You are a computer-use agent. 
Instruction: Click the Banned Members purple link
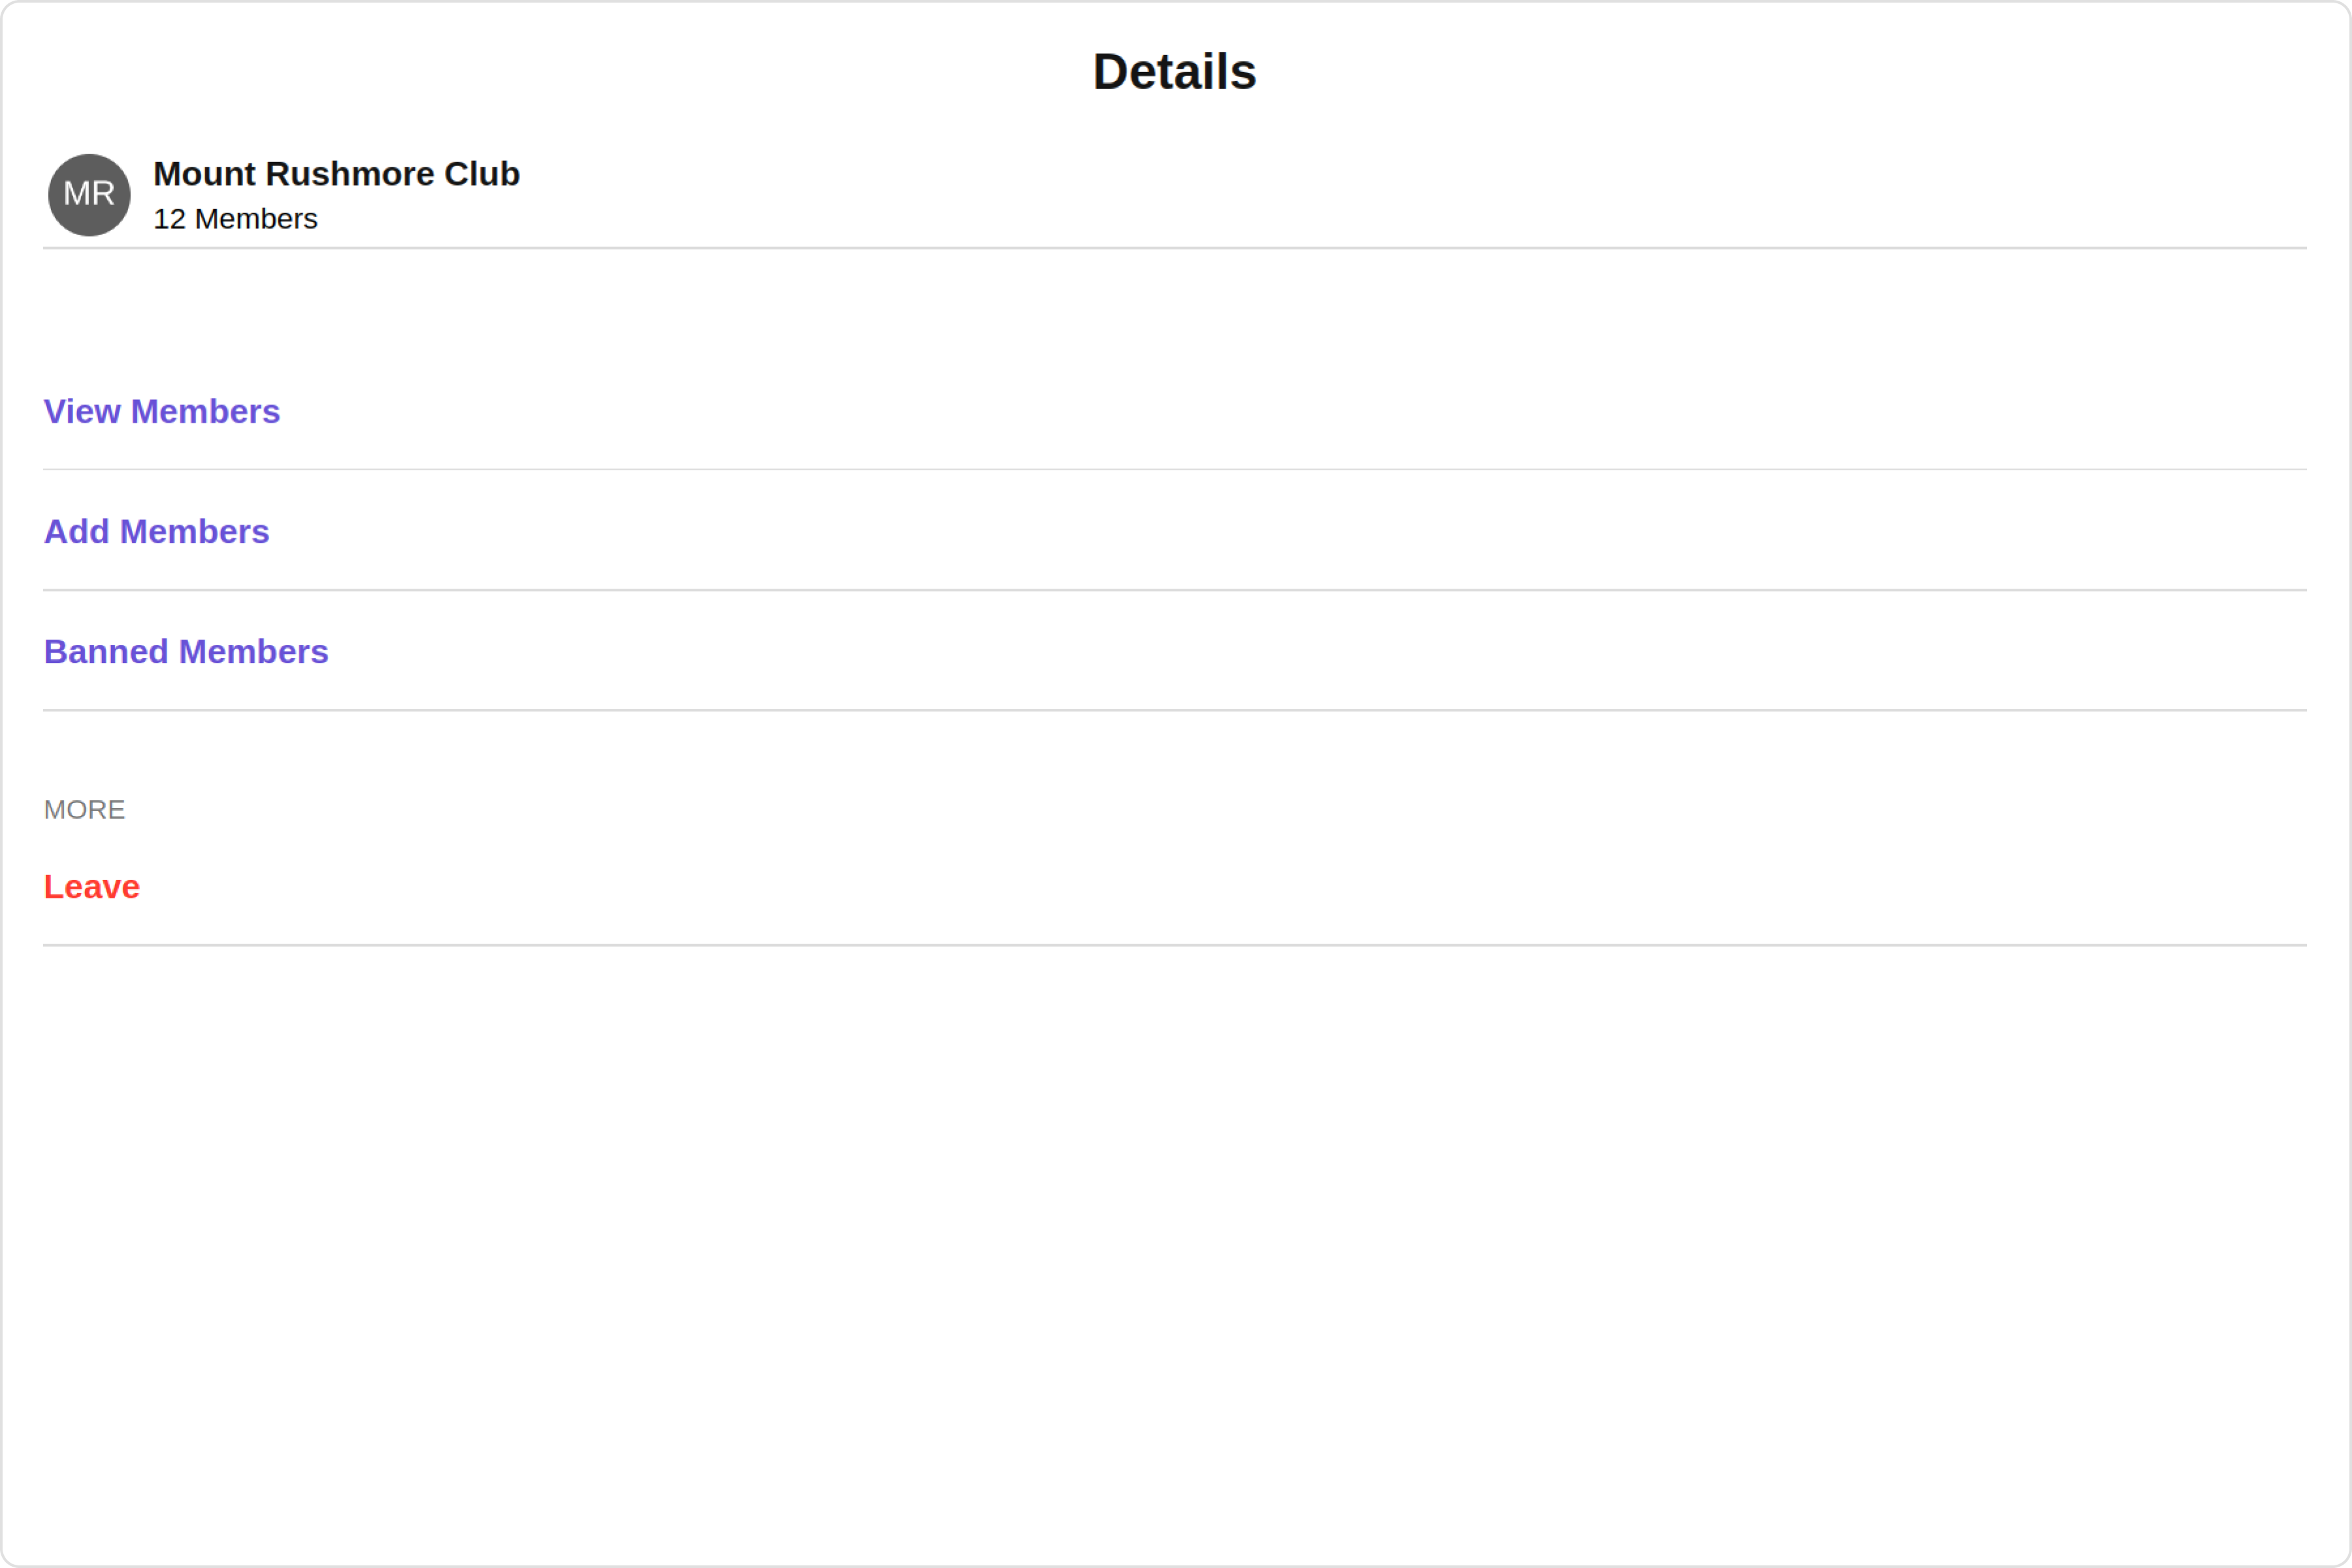point(185,651)
